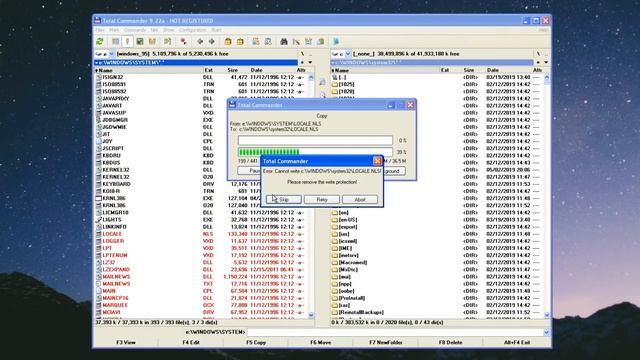Switch to brief file list view icon
This screenshot has height=360, width=640.
pyautogui.click(x=116, y=41)
